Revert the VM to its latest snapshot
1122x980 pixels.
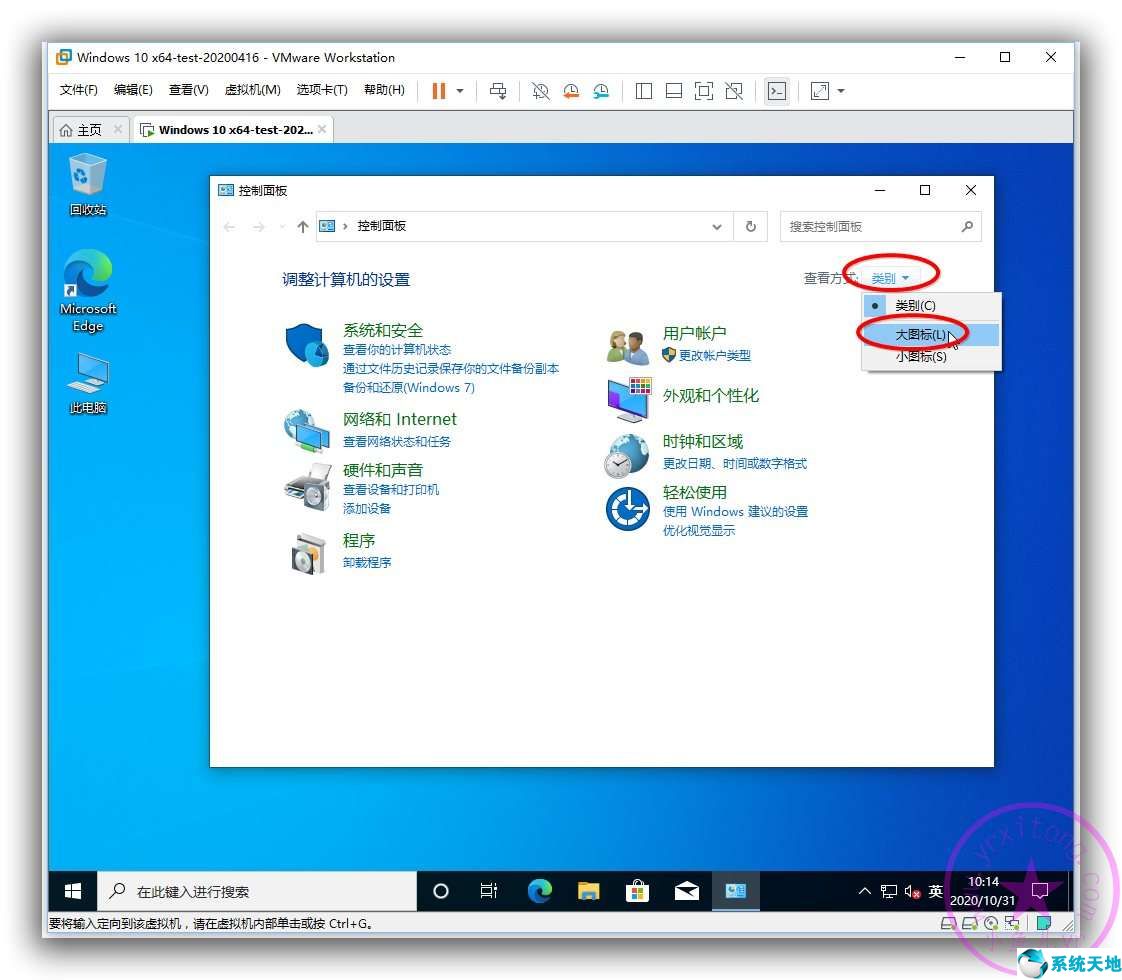click(571, 91)
